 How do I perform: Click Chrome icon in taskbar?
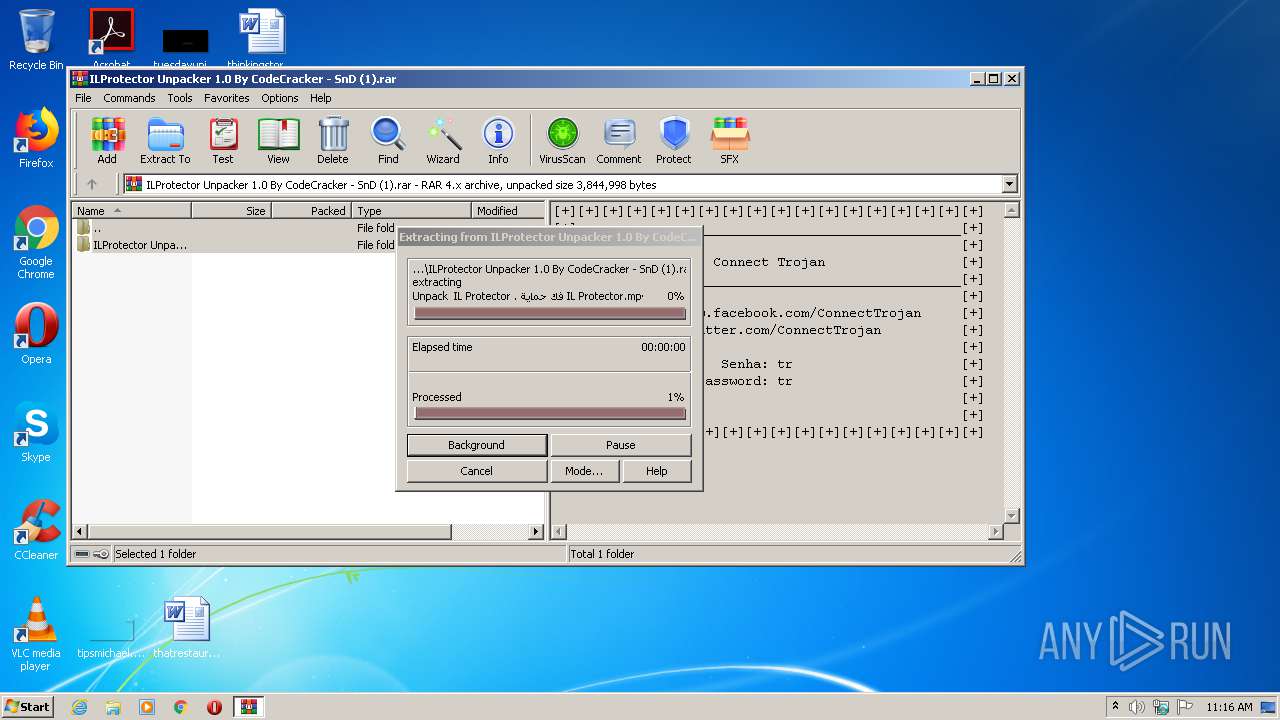(x=180, y=707)
